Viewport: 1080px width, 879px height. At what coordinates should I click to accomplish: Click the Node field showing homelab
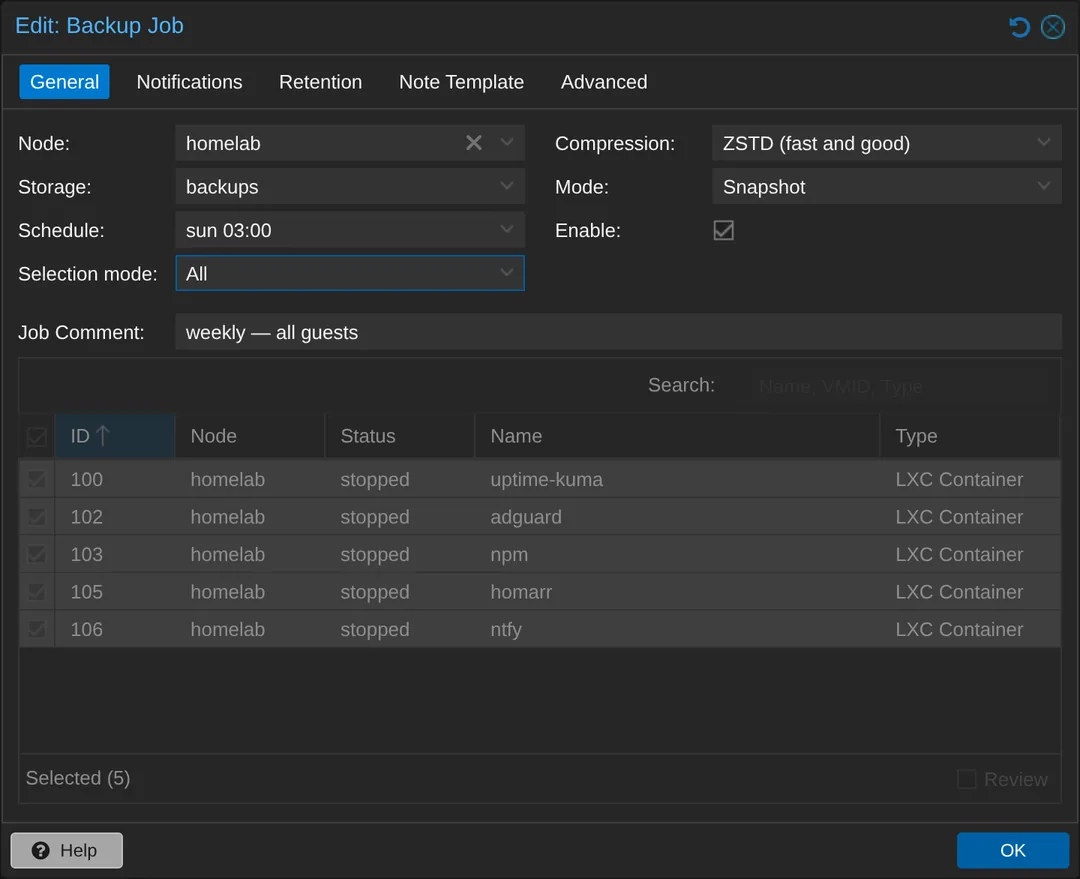tap(350, 143)
